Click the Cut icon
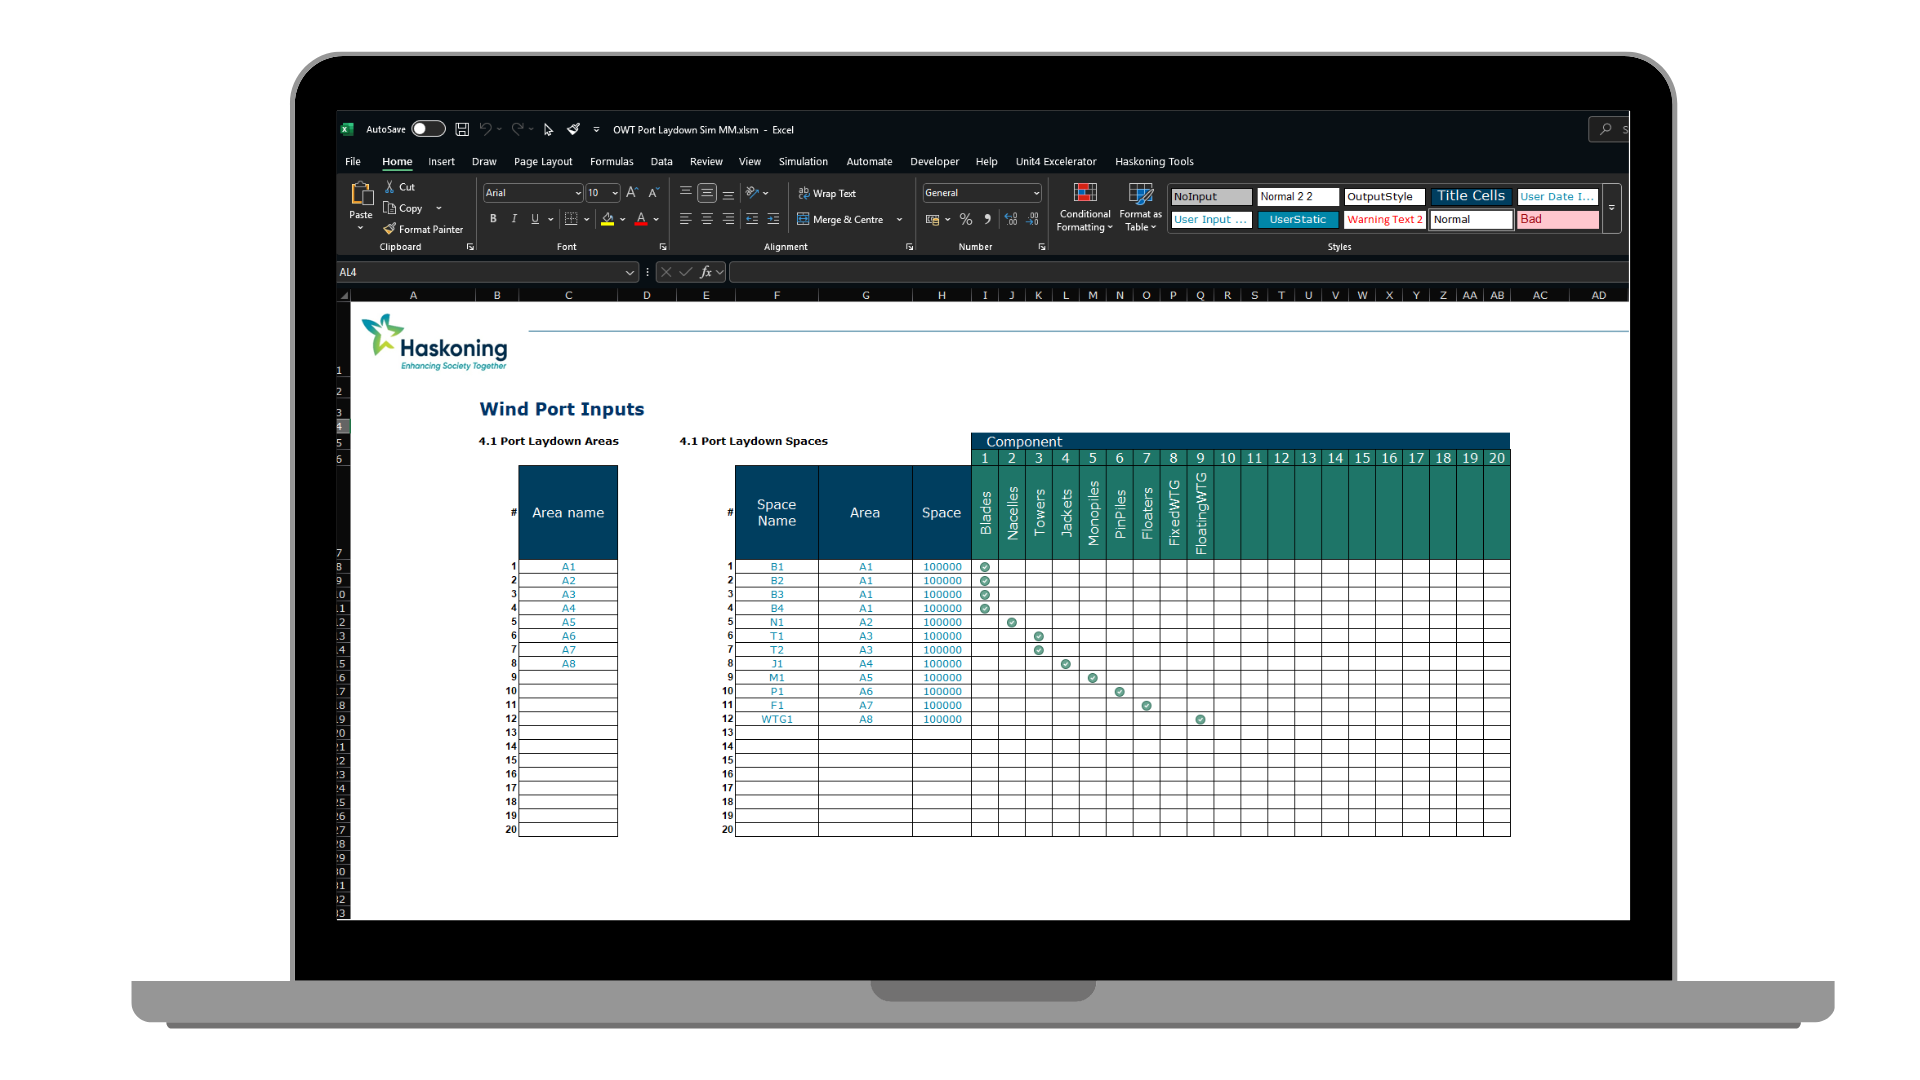 pos(389,187)
